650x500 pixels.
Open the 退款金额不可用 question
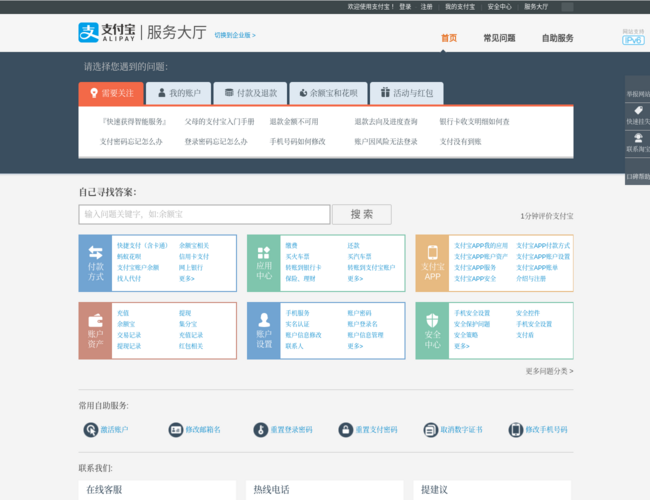click(x=294, y=121)
